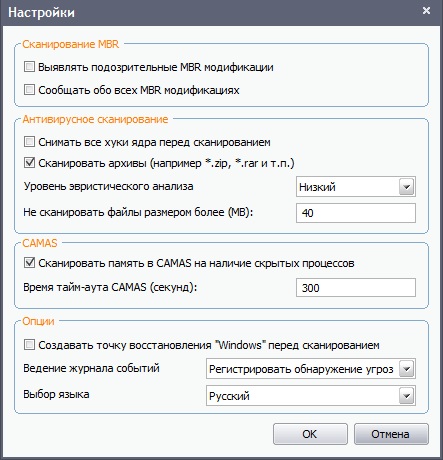Open heuristic level dropdown showing 'Низкий'
The image size is (443, 460).
pos(356,187)
